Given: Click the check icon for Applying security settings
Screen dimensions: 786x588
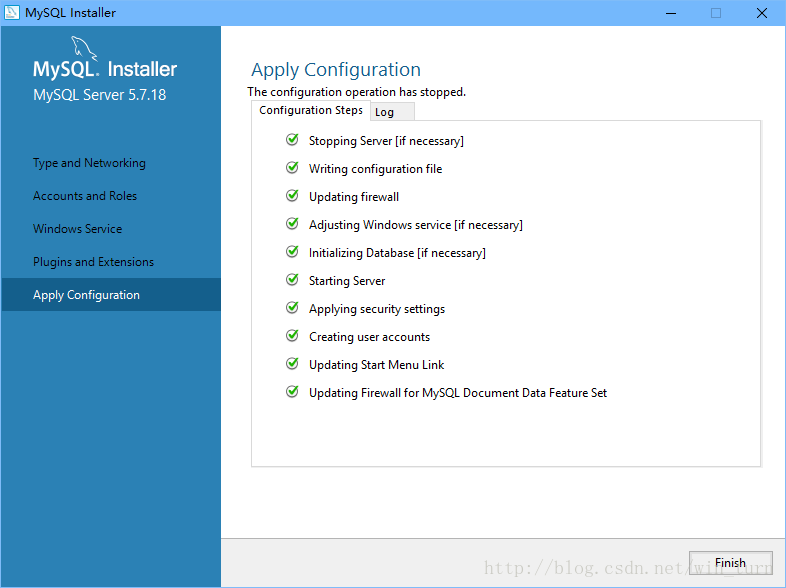Looking at the screenshot, I should 292,309.
